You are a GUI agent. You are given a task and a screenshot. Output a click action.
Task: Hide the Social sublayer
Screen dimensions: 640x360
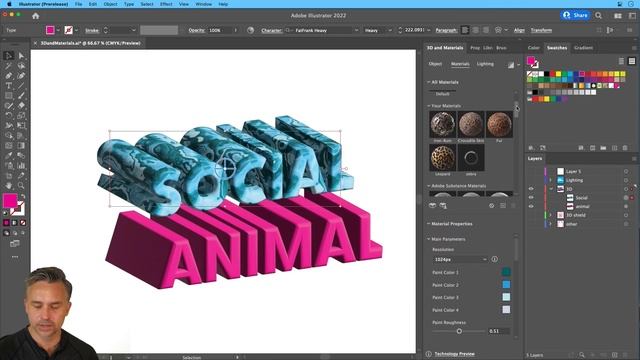[x=531, y=198]
